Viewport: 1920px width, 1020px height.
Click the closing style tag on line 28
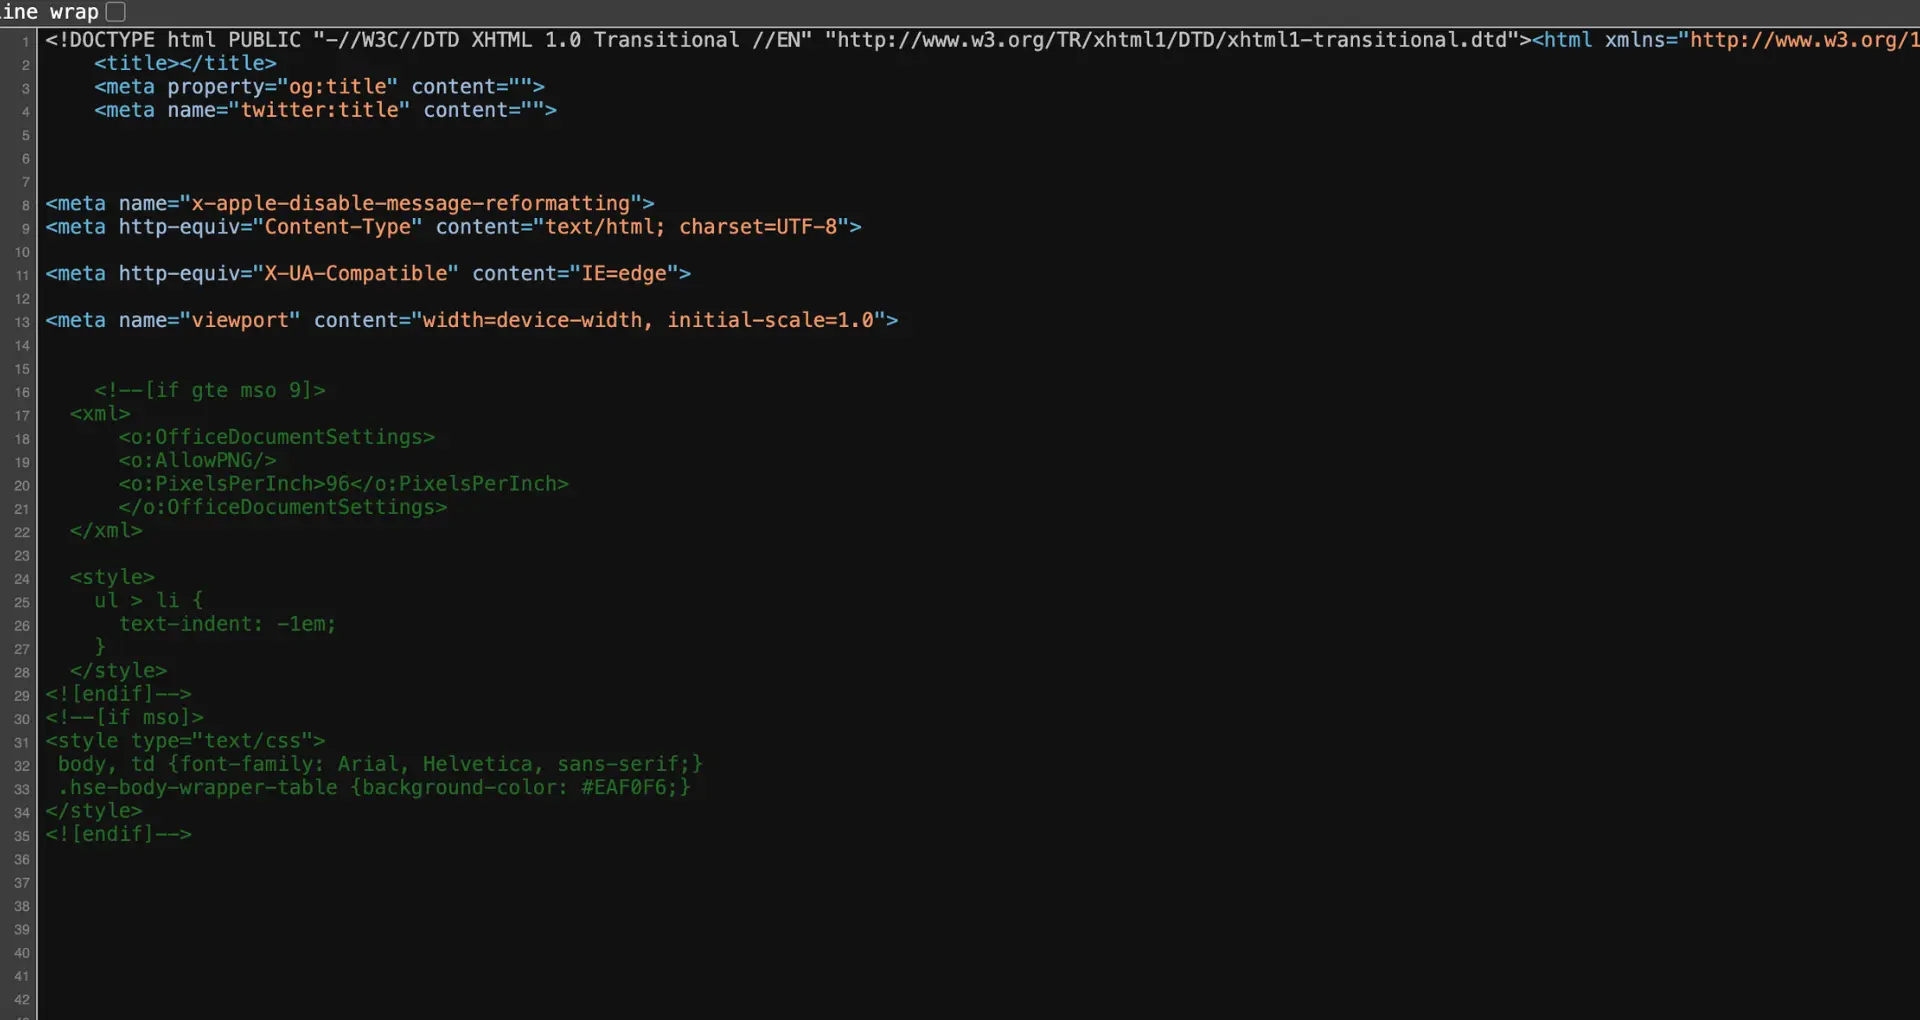[x=118, y=671]
